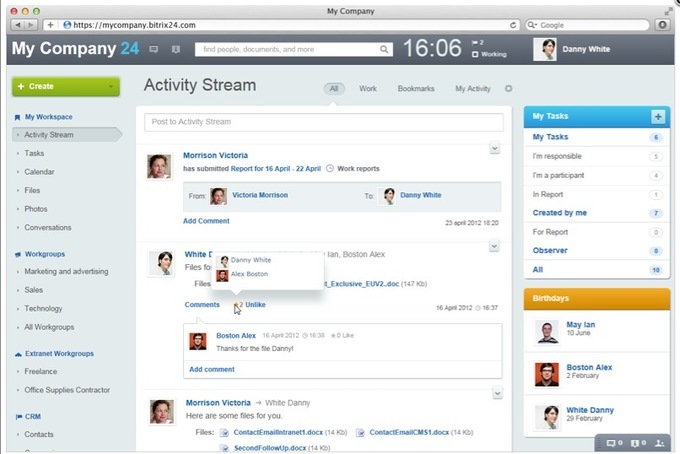Screen dimensions: 680x454
Task: Open the 16:06 time clock
Action: coord(432,48)
